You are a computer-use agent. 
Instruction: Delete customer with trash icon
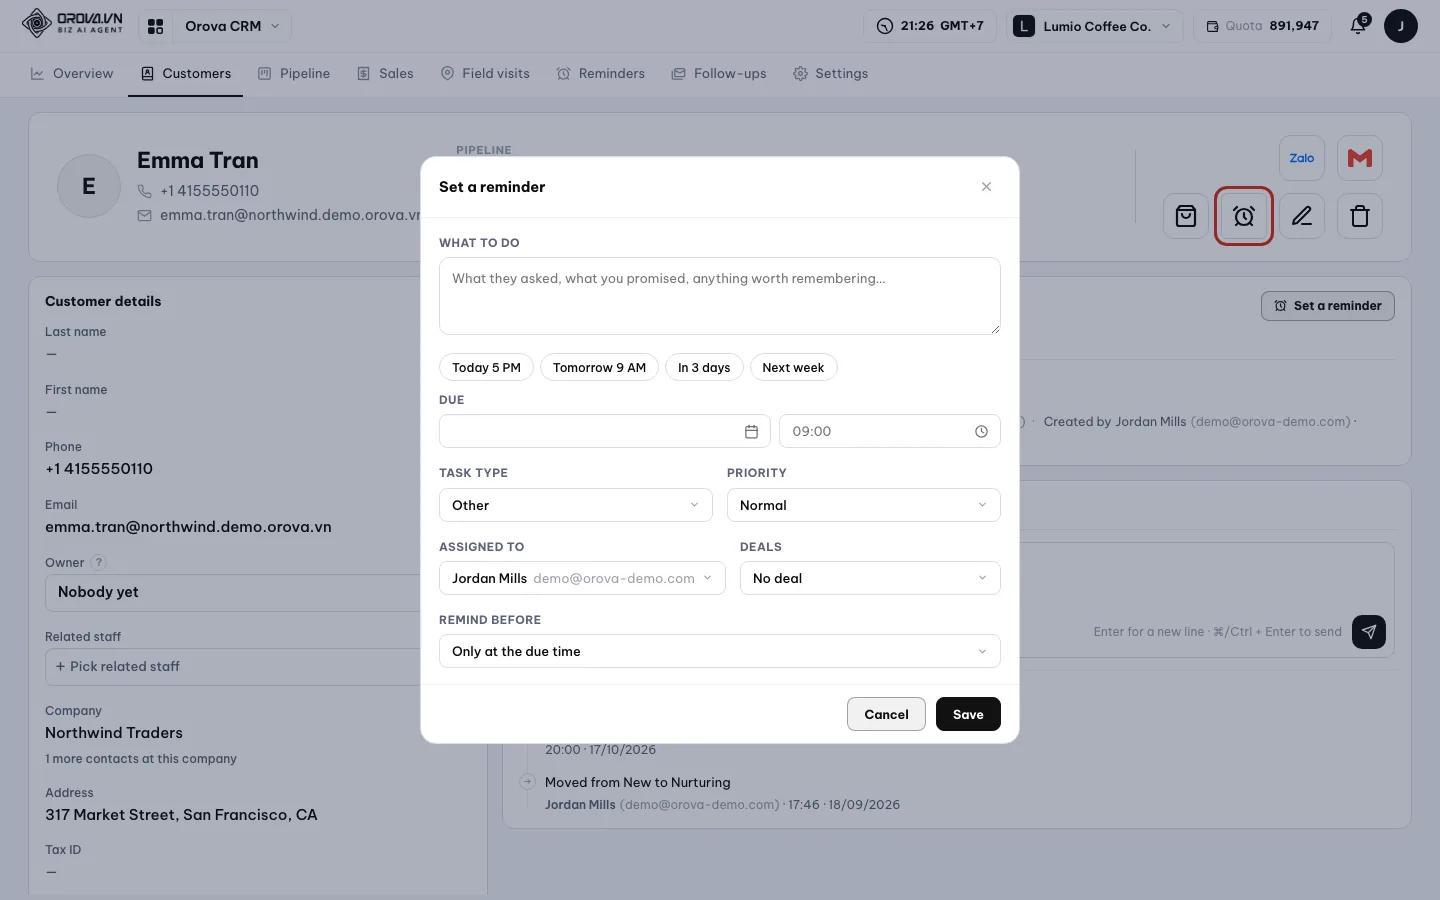coord(1360,216)
